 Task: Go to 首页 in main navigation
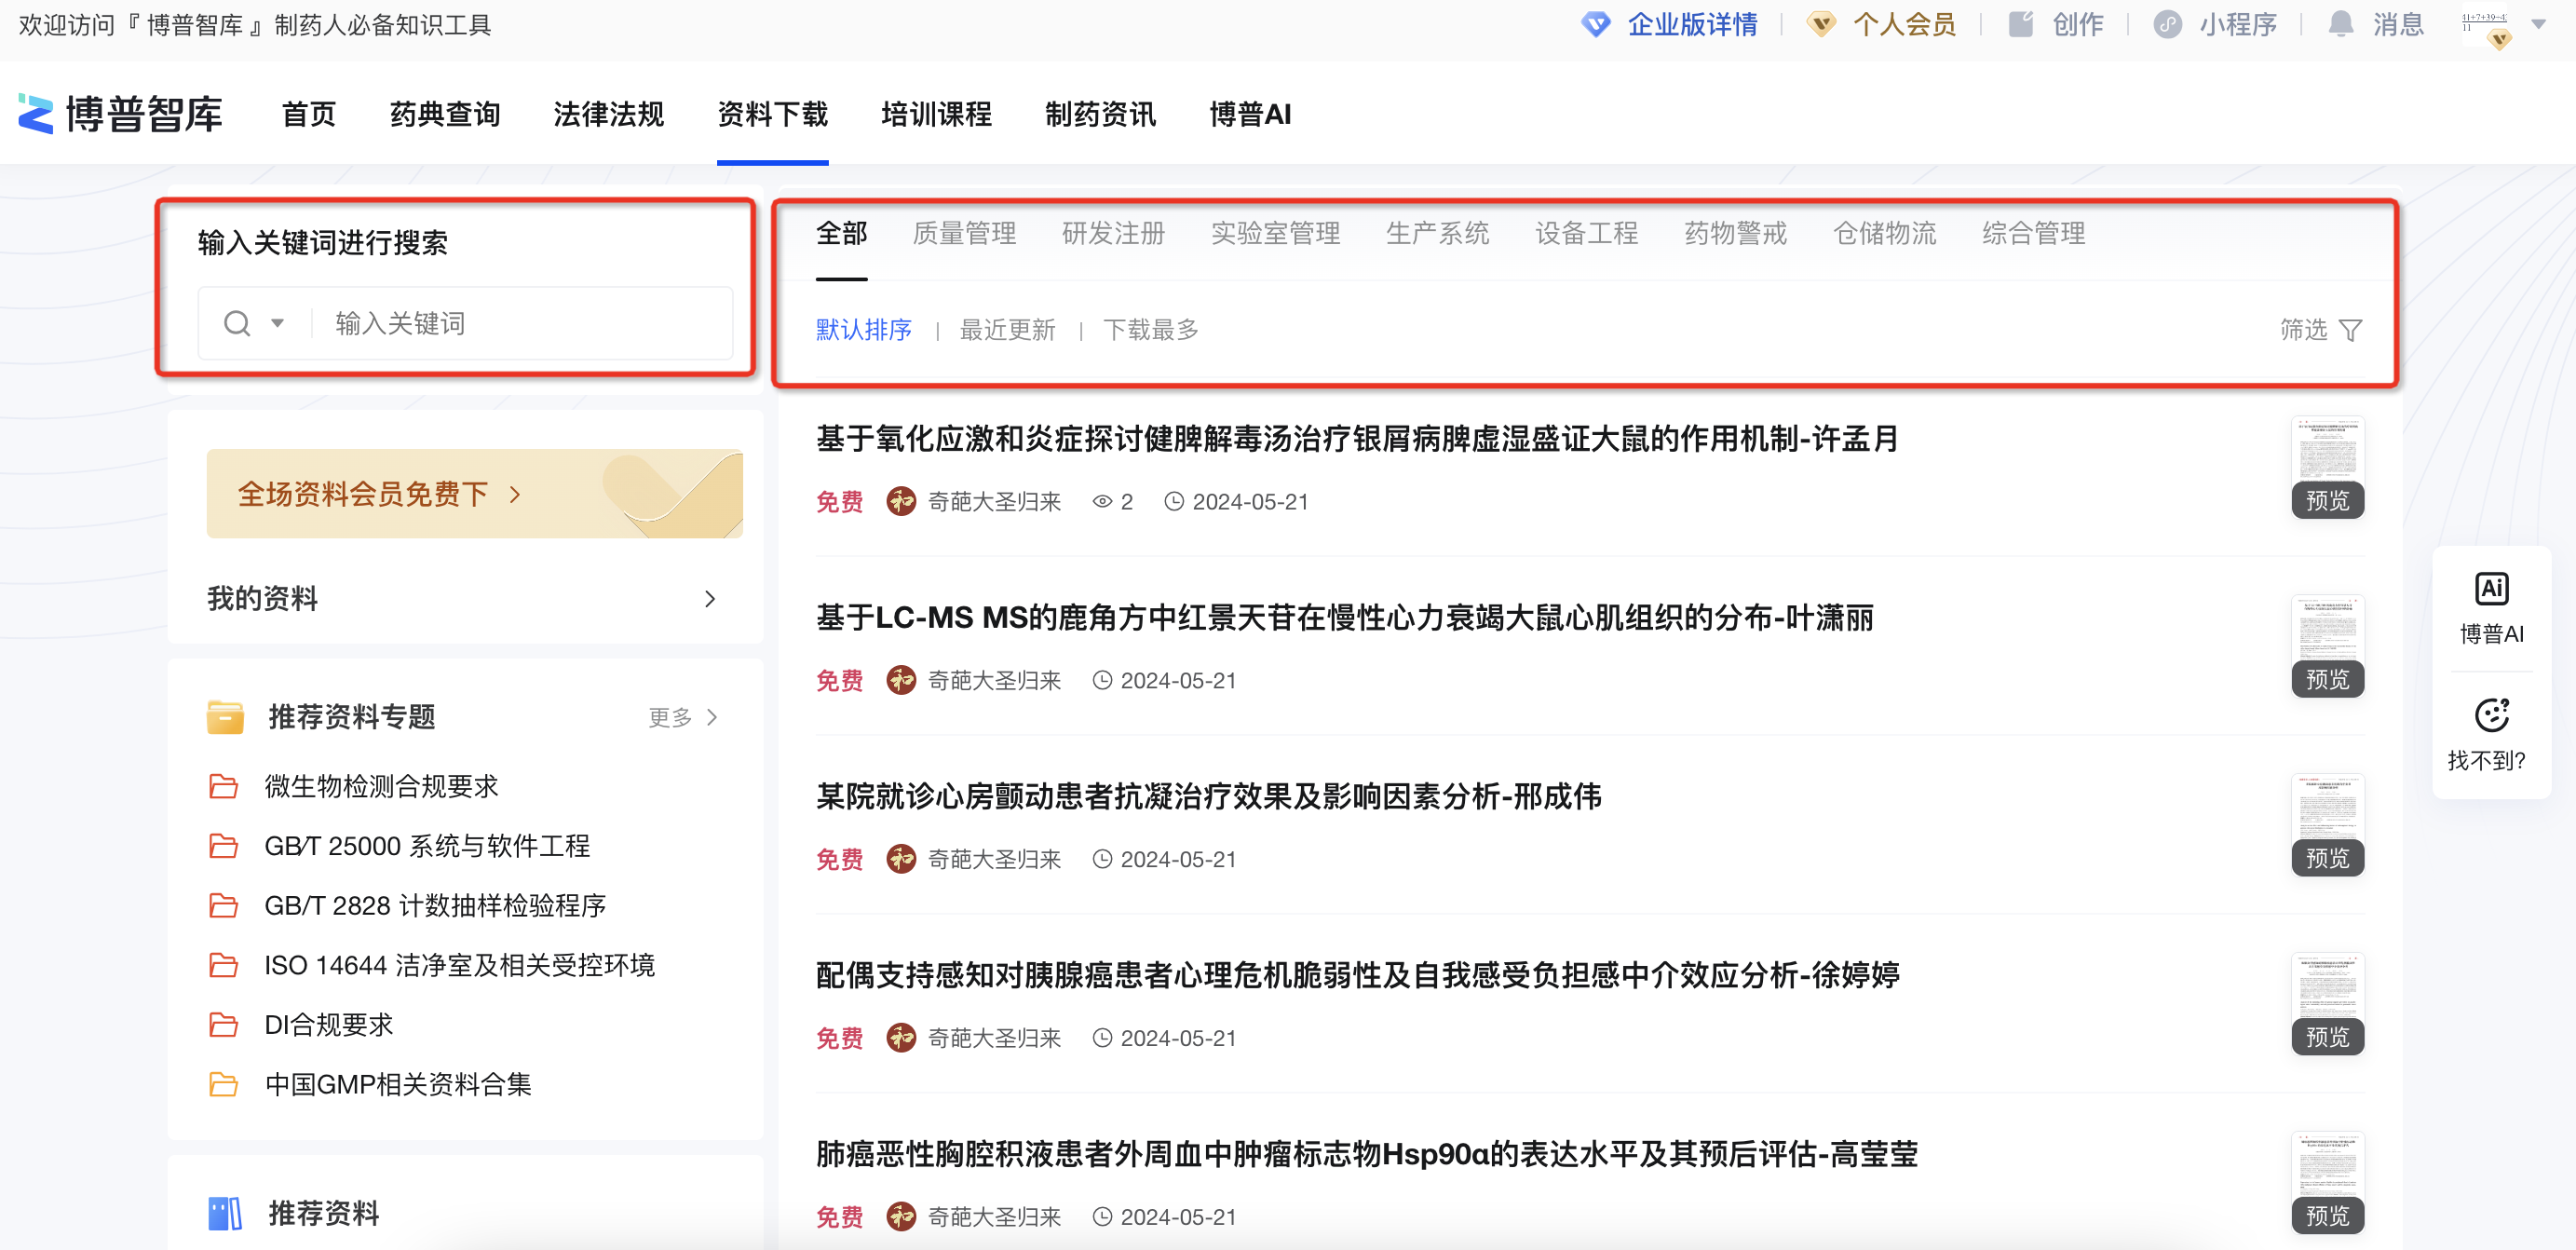tap(309, 114)
